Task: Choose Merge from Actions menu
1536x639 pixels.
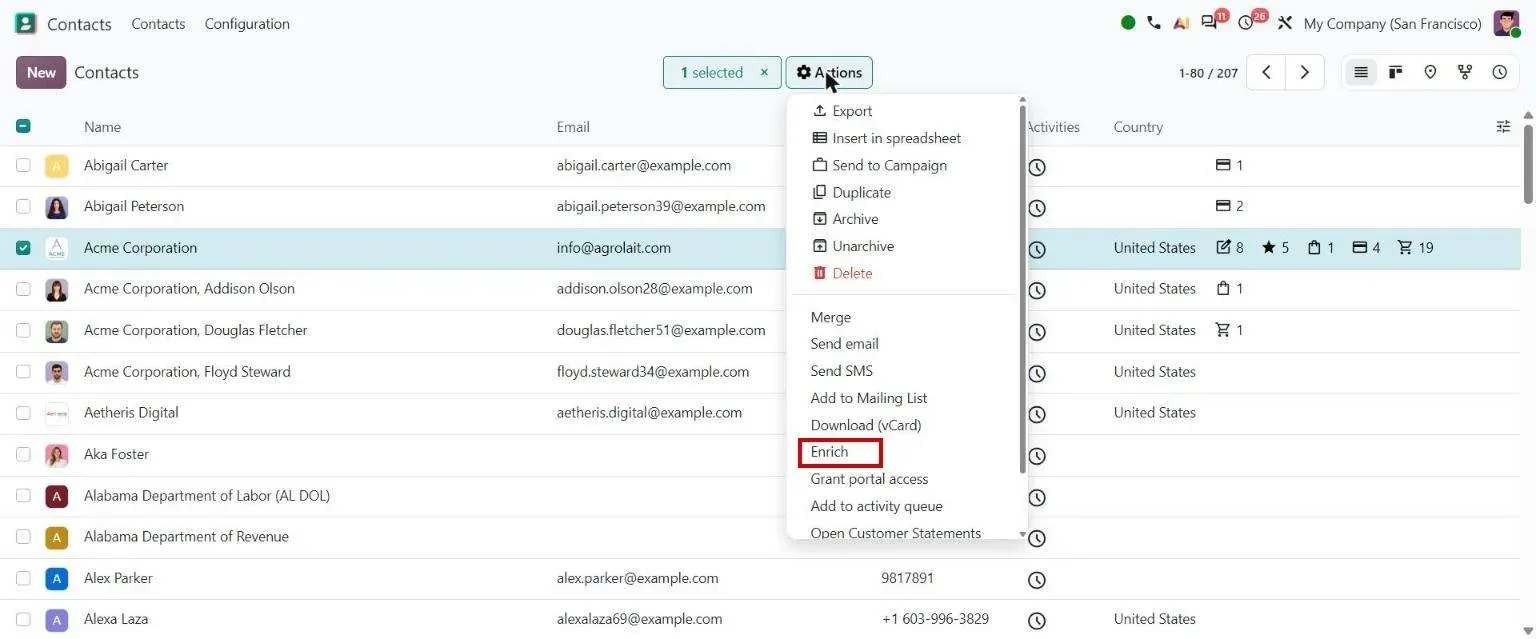Action: 830,317
